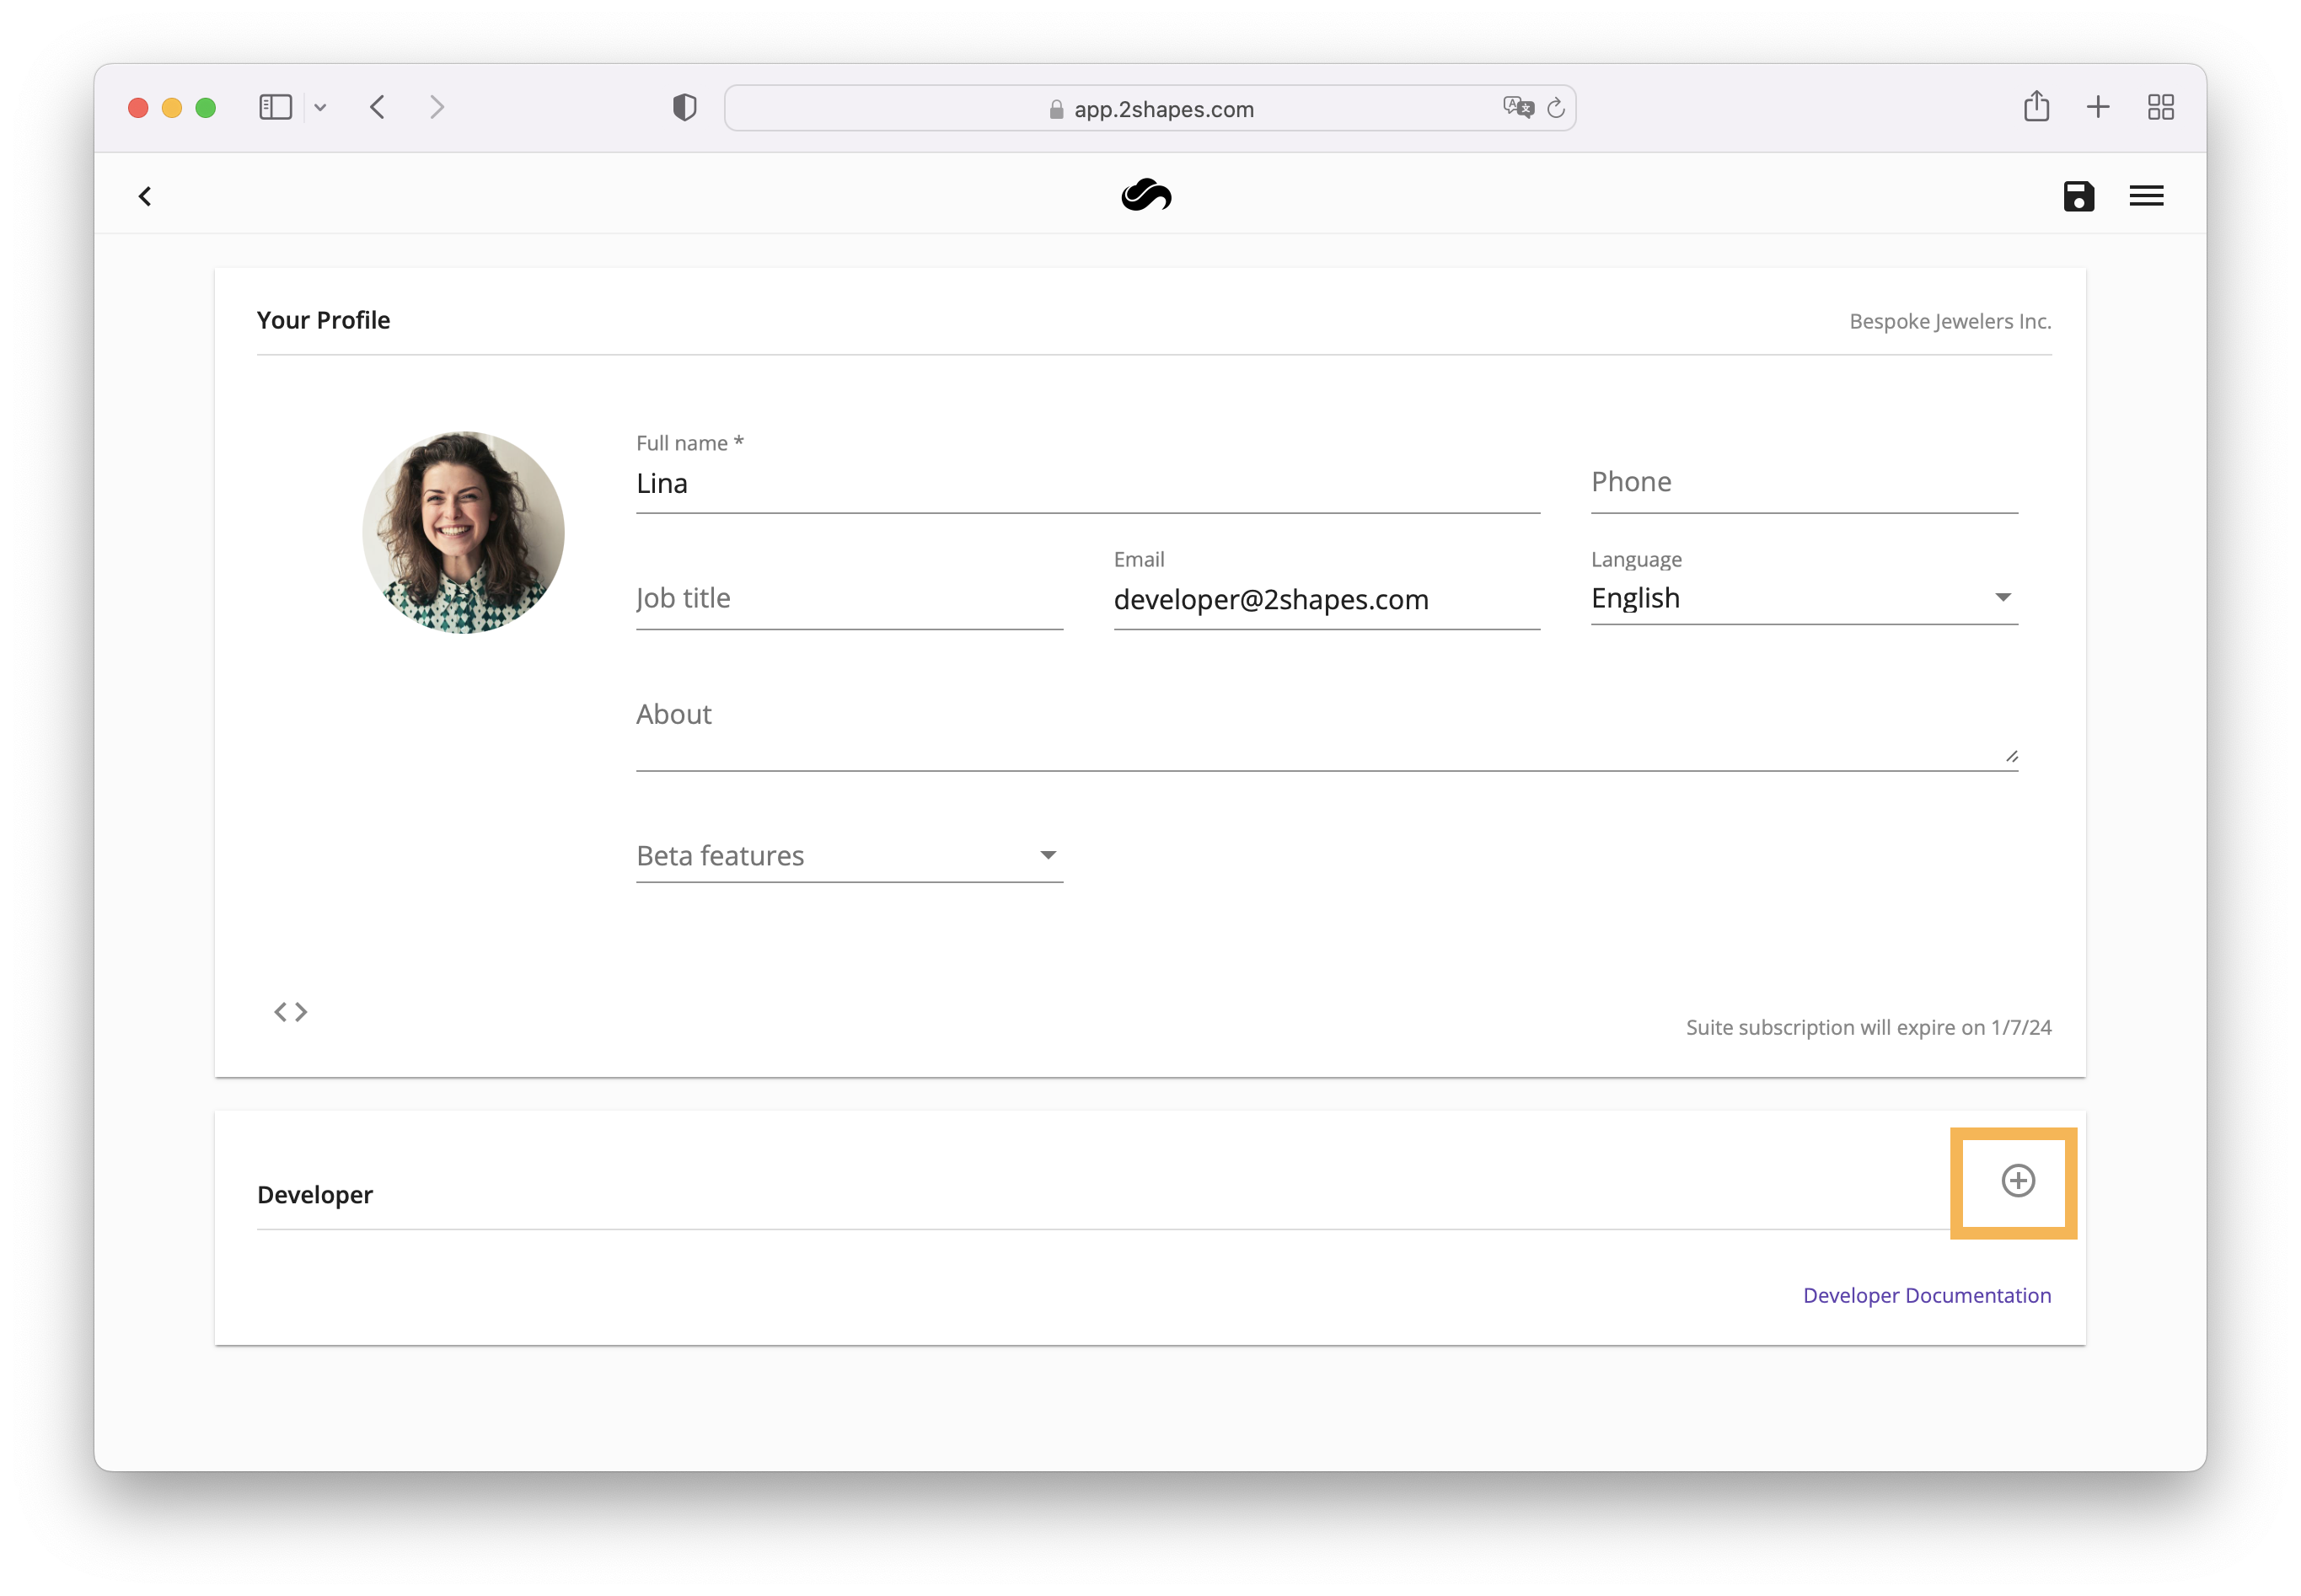Image resolution: width=2301 pixels, height=1596 pixels.
Task: Click the Suite subscription expiry notice text
Action: click(x=1868, y=1027)
